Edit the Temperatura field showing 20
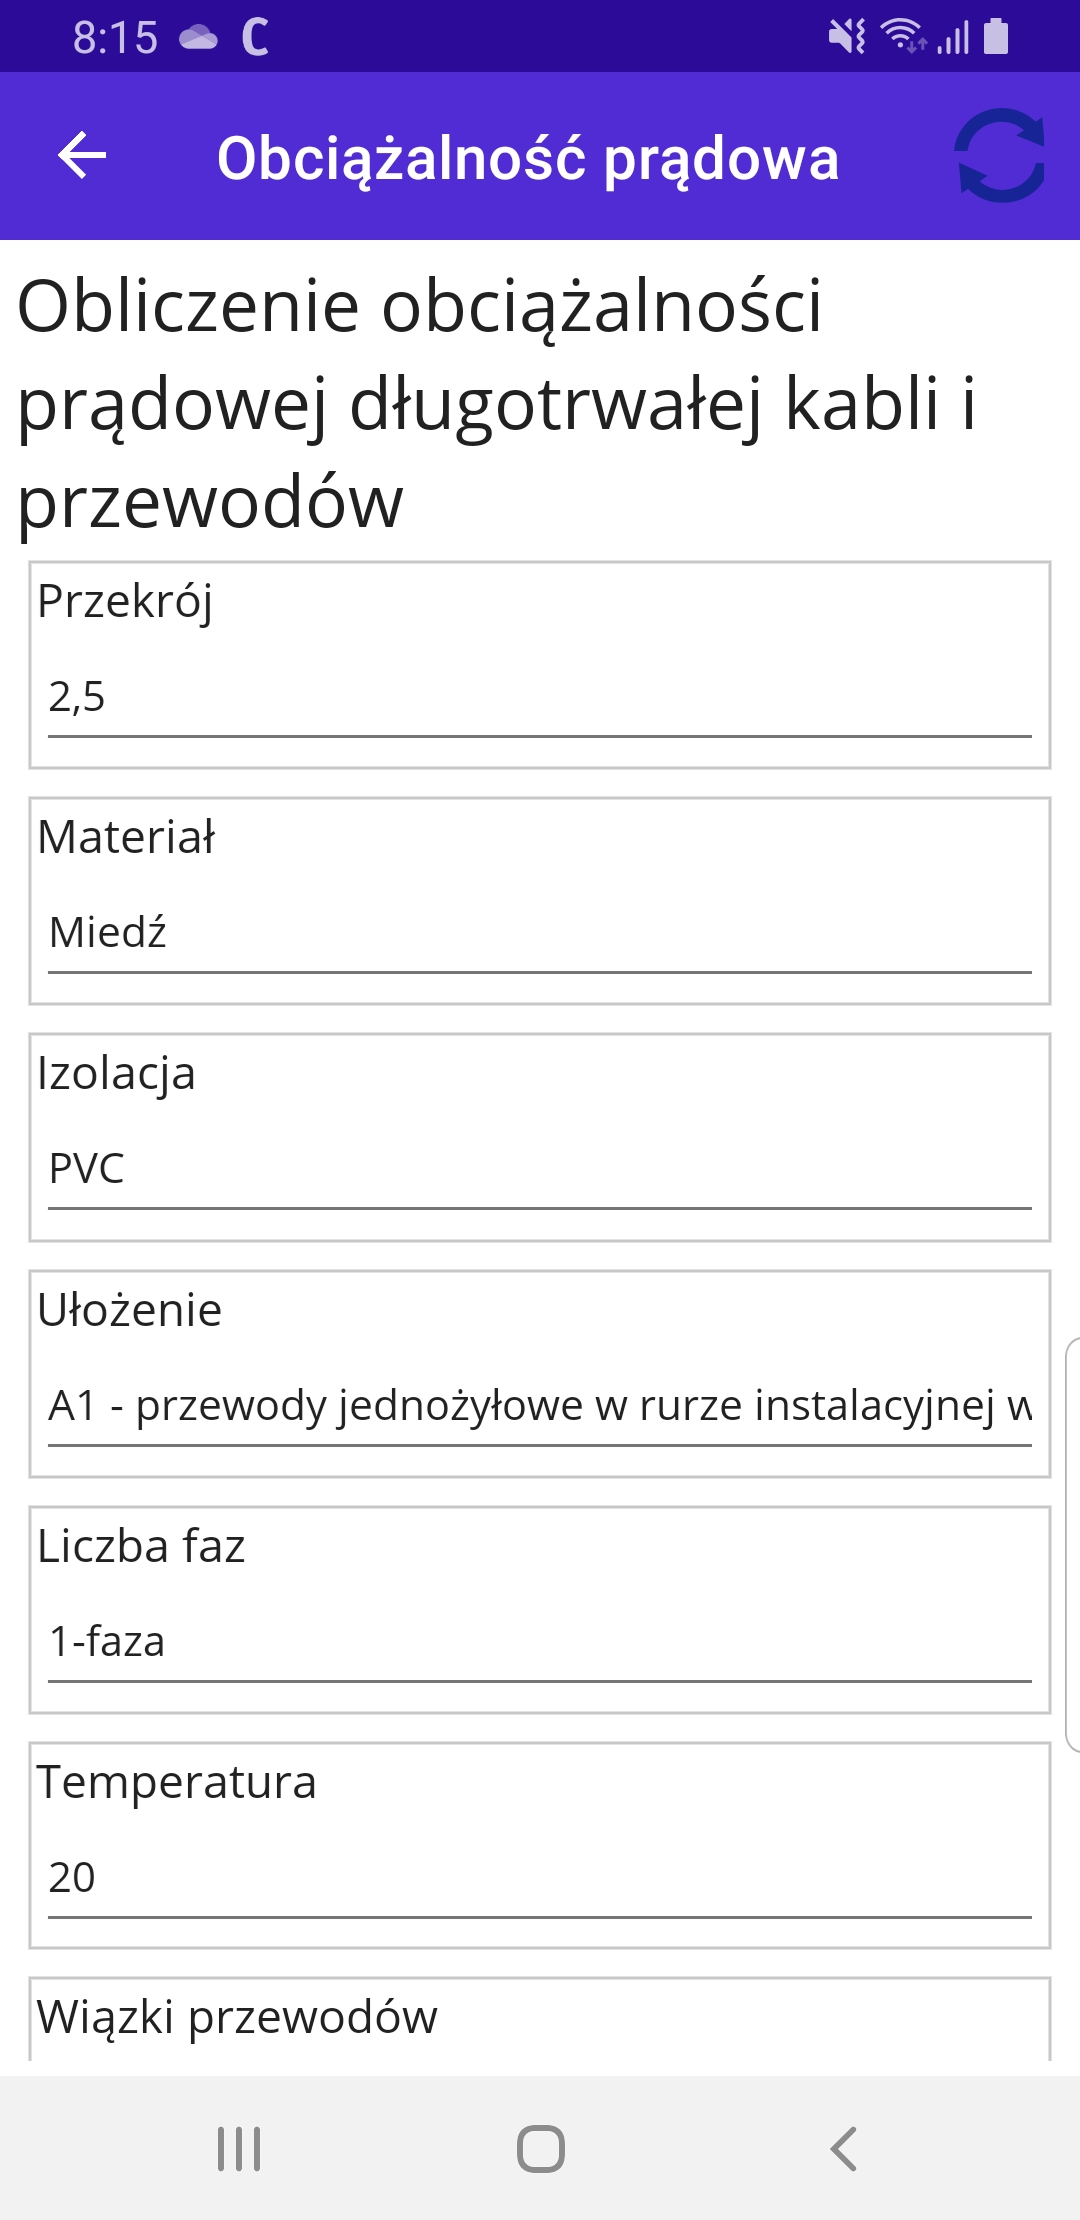The height and width of the screenshot is (2220, 1080). [540, 1878]
